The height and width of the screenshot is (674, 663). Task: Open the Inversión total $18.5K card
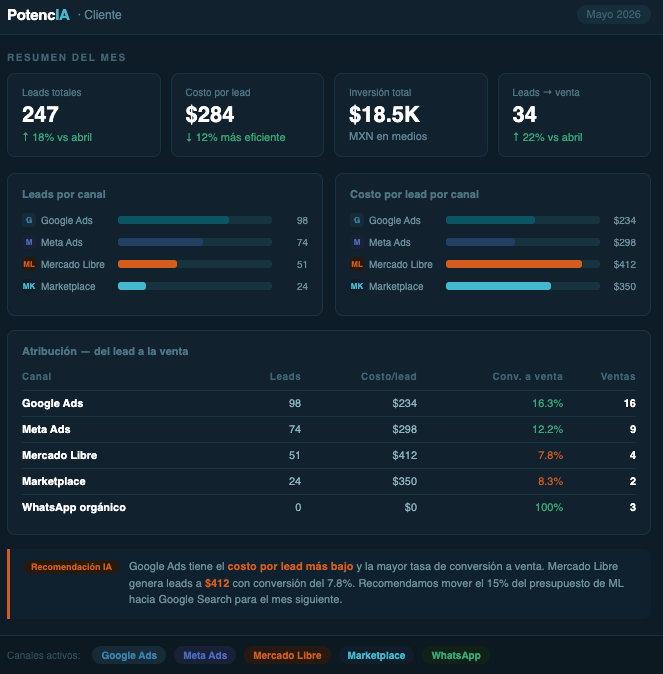click(x=411, y=115)
